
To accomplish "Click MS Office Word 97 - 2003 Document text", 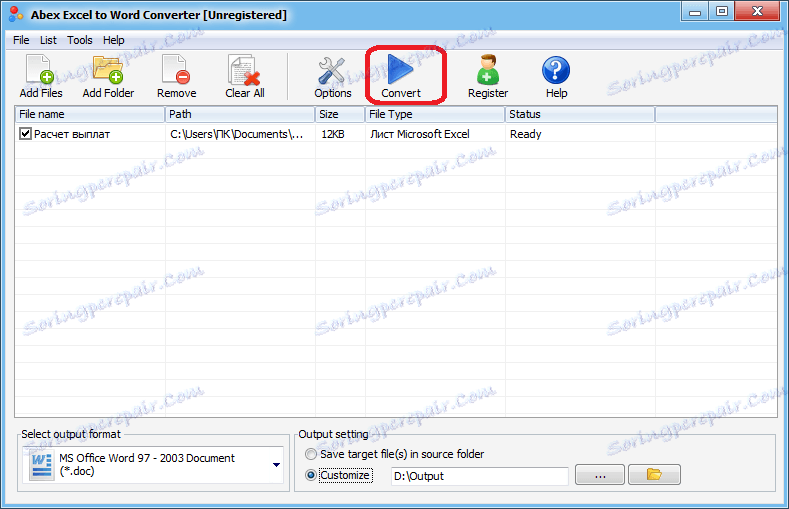I will pos(147,458).
